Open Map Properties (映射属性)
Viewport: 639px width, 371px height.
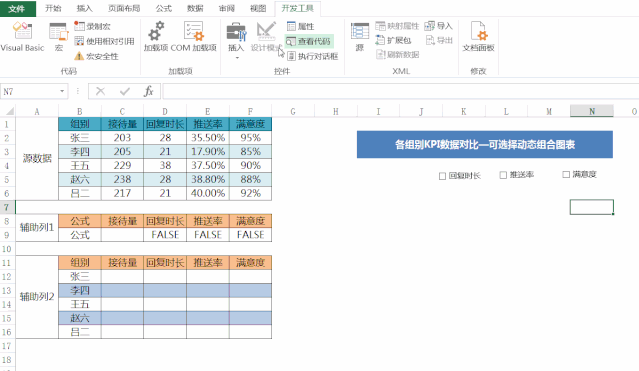pos(397,26)
